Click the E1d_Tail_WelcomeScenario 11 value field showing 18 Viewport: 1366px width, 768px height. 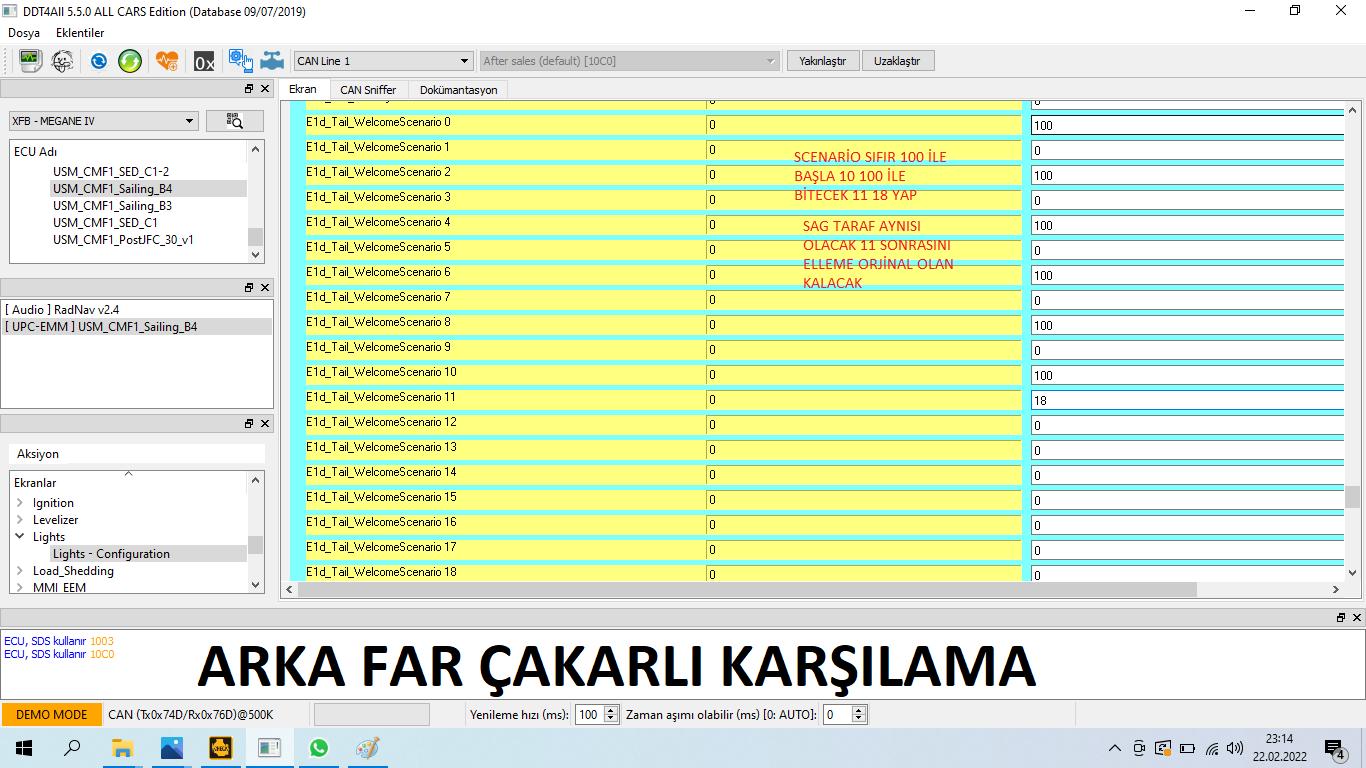pyautogui.click(x=1186, y=400)
